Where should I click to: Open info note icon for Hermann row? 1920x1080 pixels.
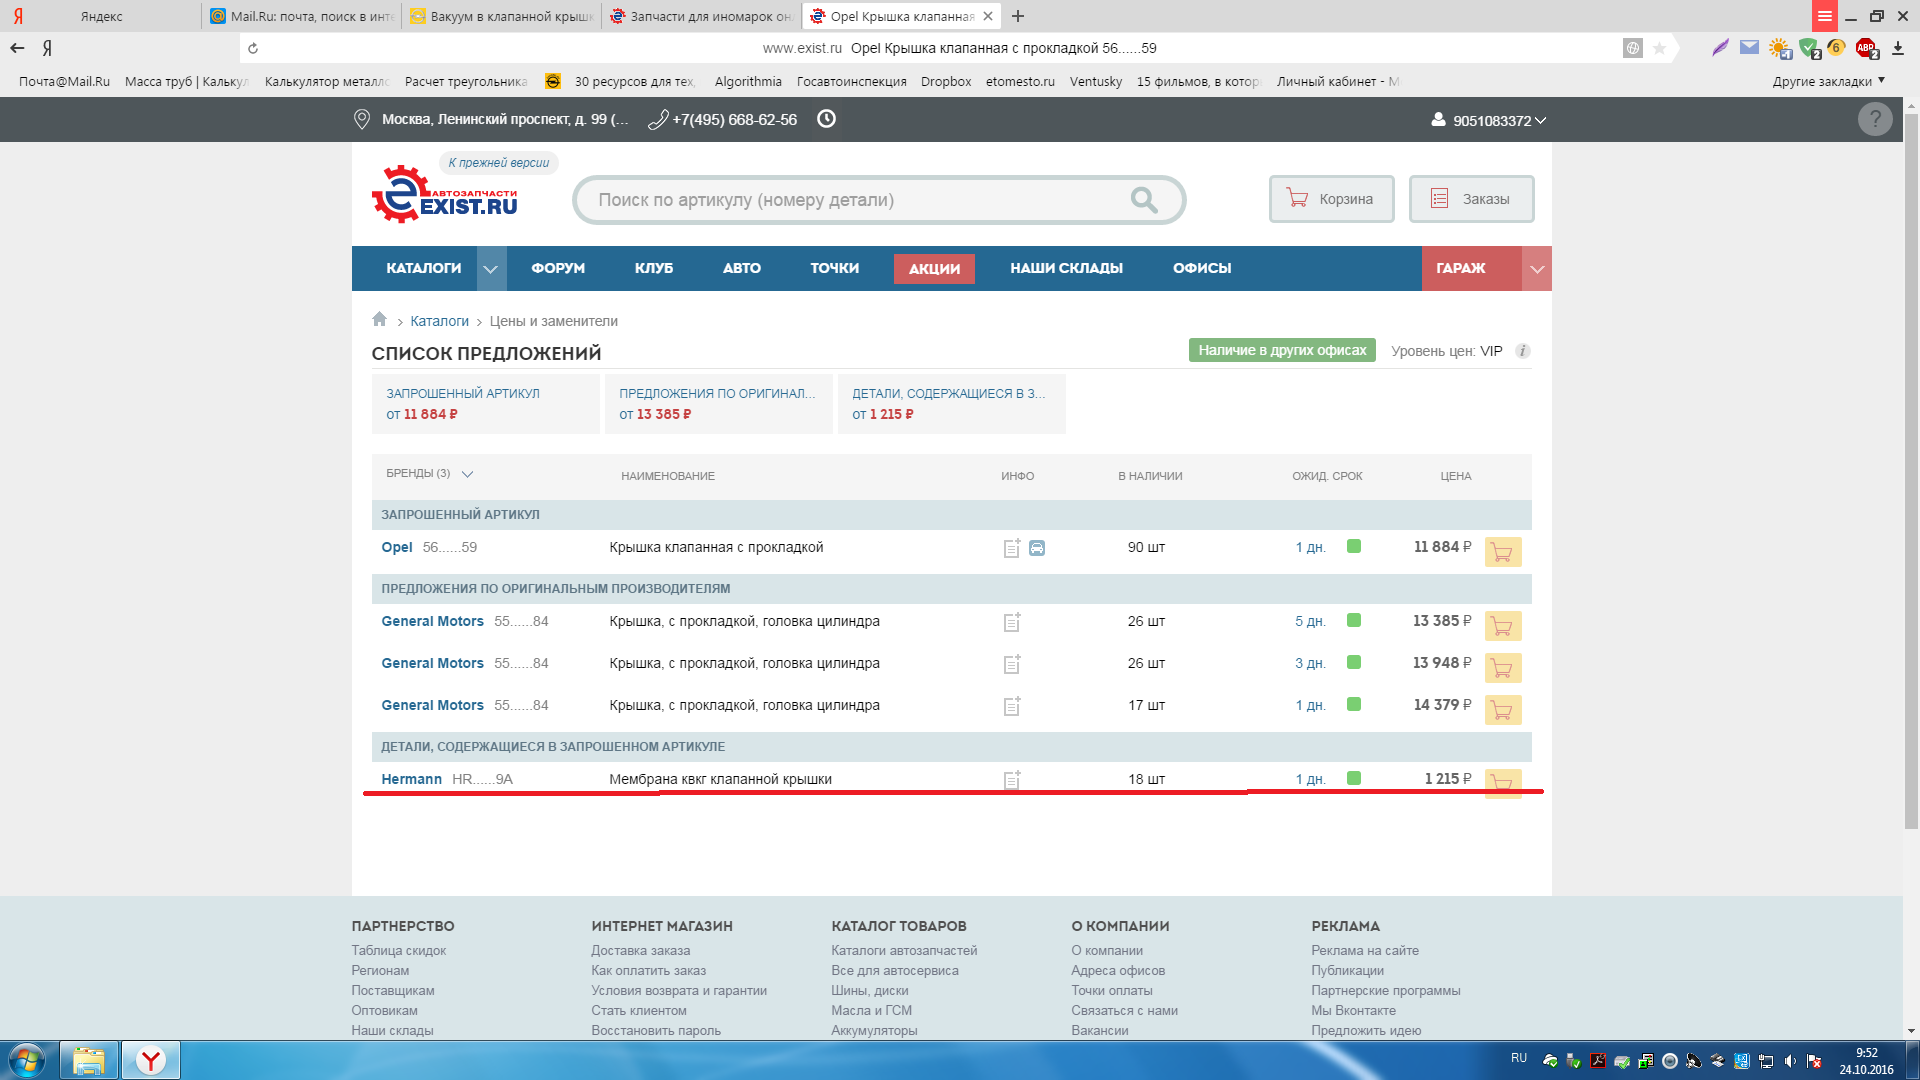(1011, 780)
